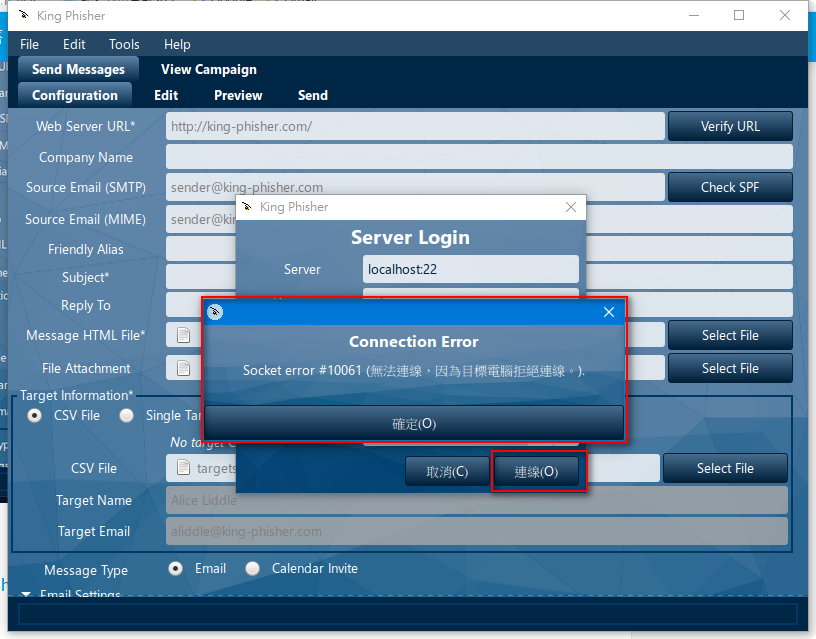Click the 取消(C) cancel button
Image resolution: width=816 pixels, height=639 pixels.
point(447,471)
